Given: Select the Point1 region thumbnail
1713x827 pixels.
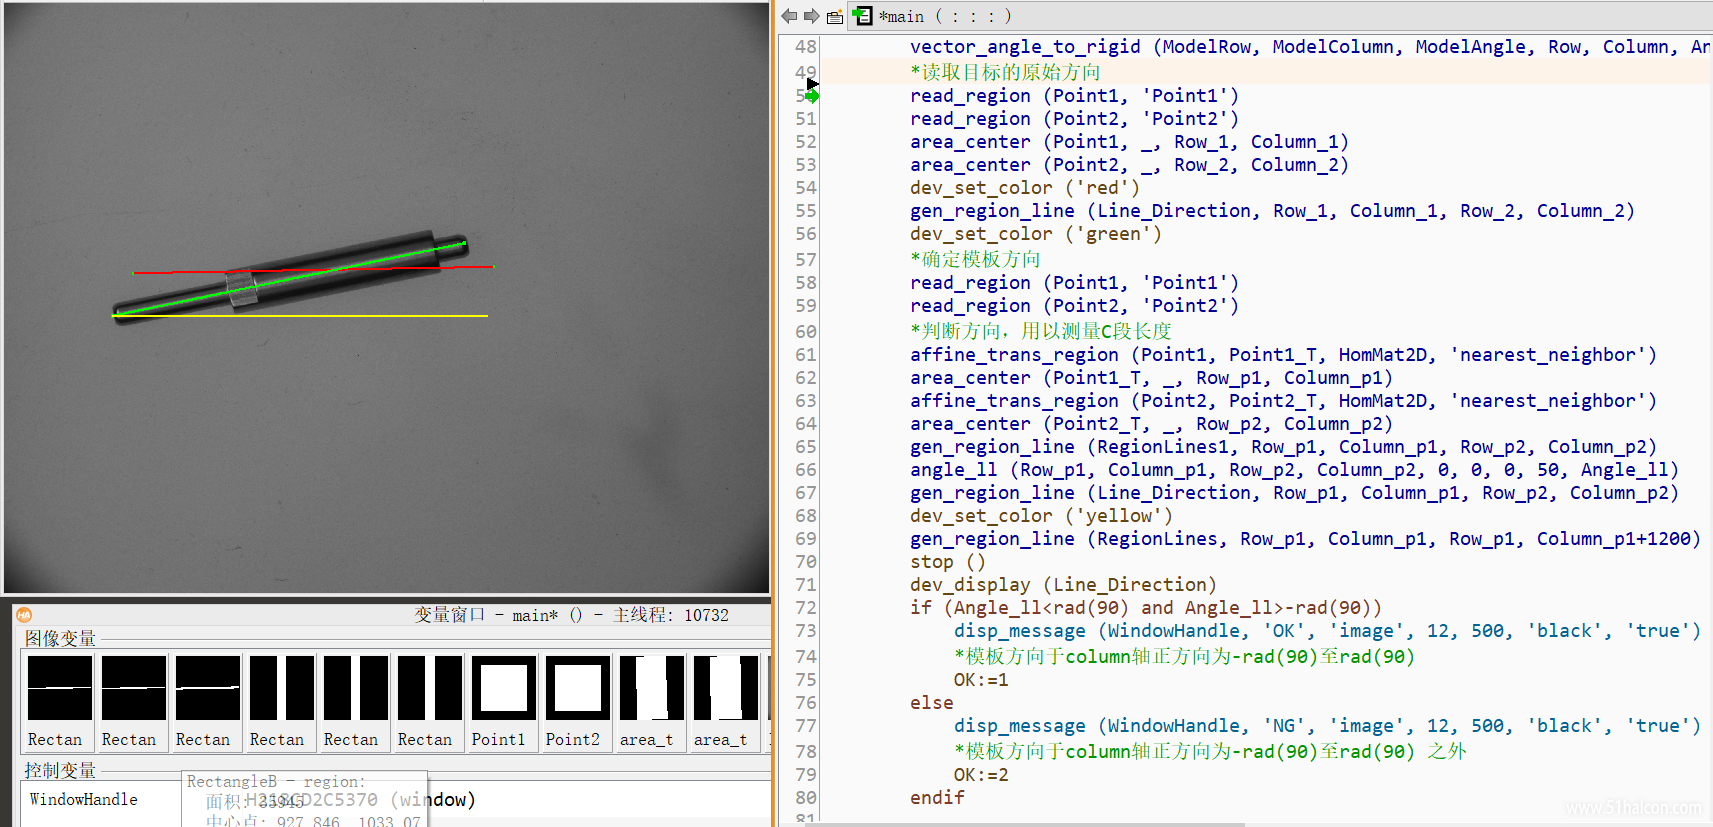Looking at the screenshot, I should click(504, 702).
